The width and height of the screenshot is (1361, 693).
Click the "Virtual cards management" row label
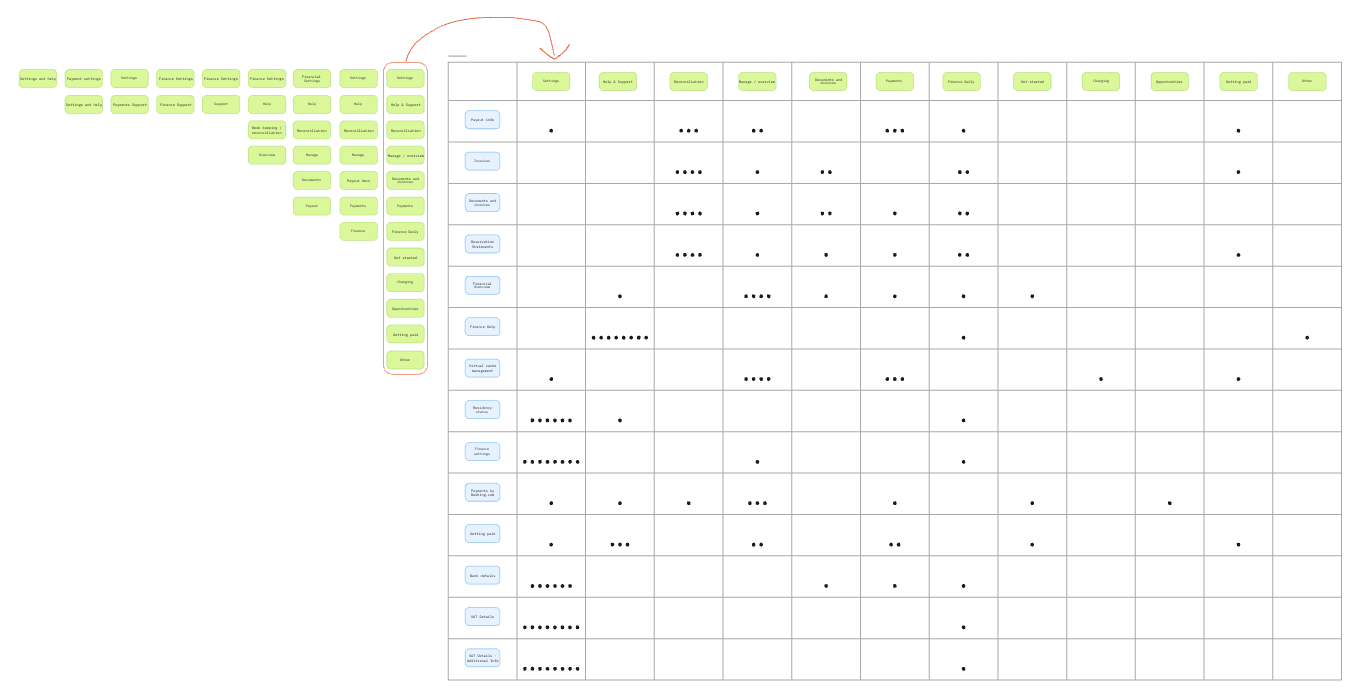[482, 368]
